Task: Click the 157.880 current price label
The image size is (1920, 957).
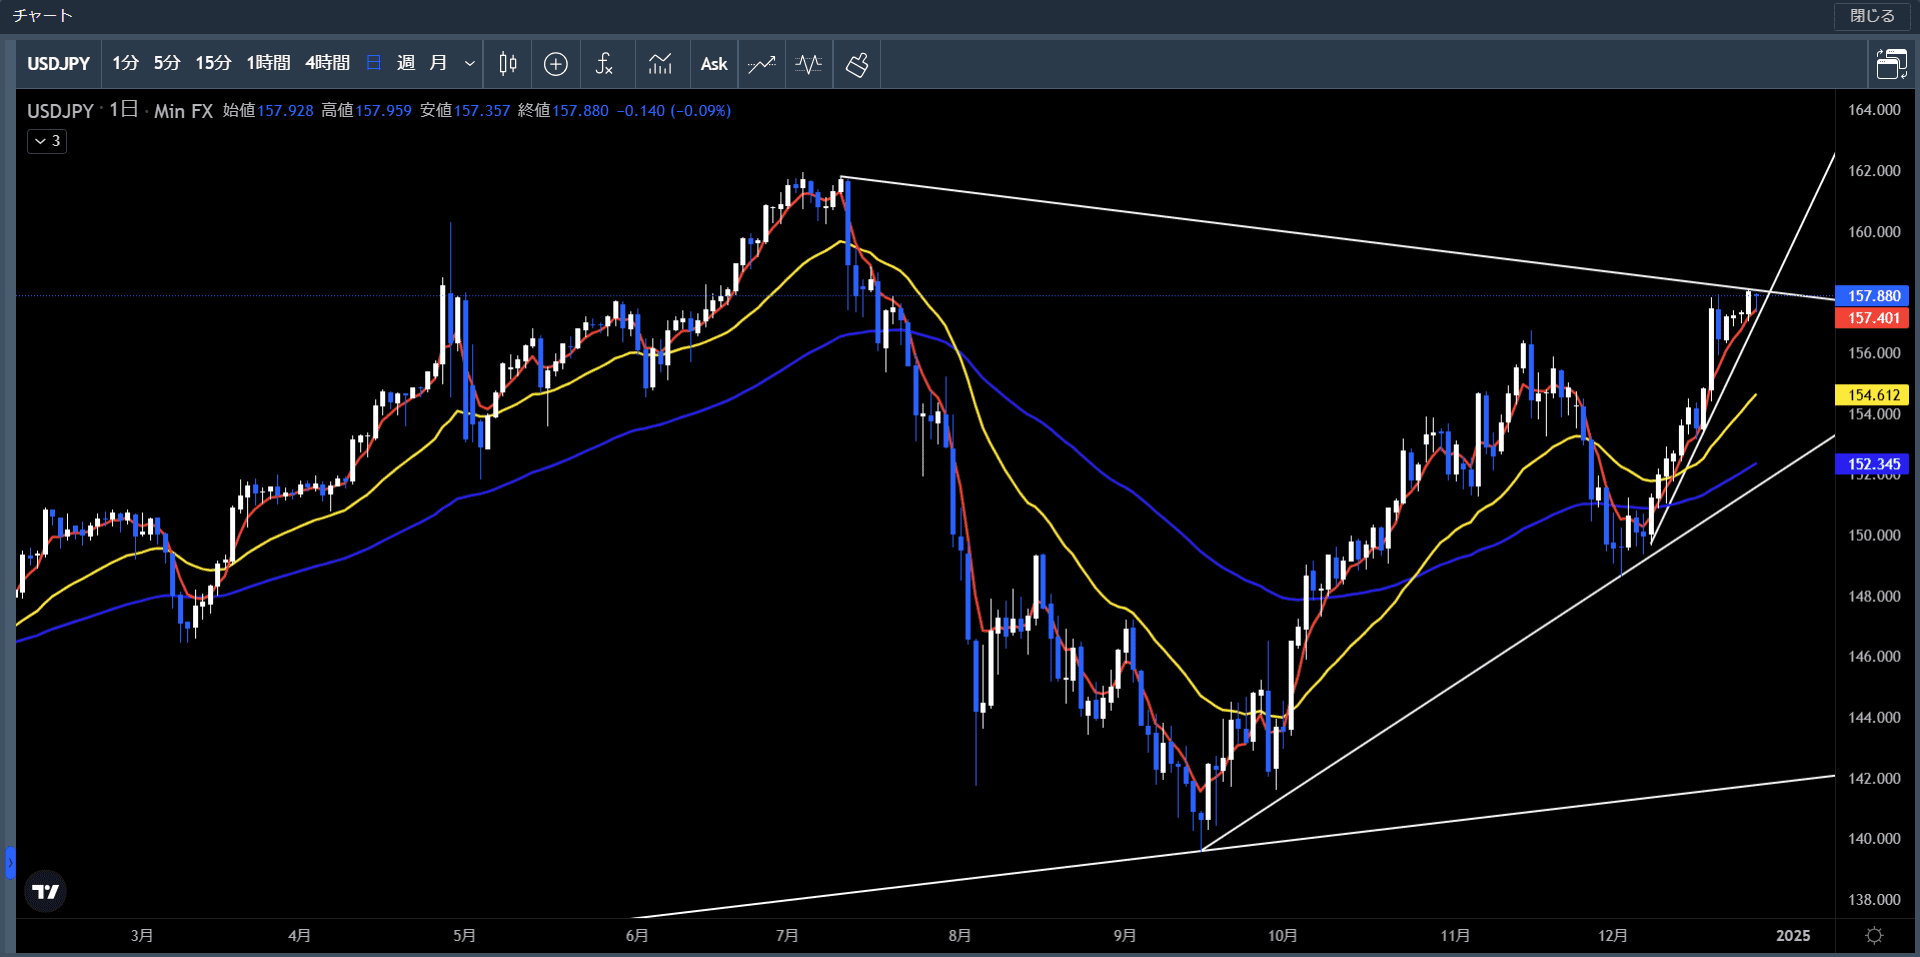Action: pyautogui.click(x=1873, y=296)
